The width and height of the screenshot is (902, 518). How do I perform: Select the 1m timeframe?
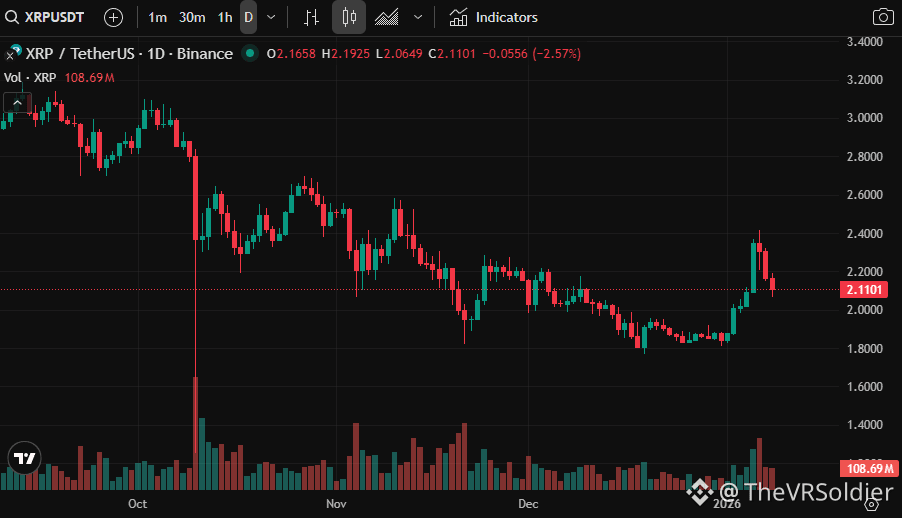click(157, 17)
